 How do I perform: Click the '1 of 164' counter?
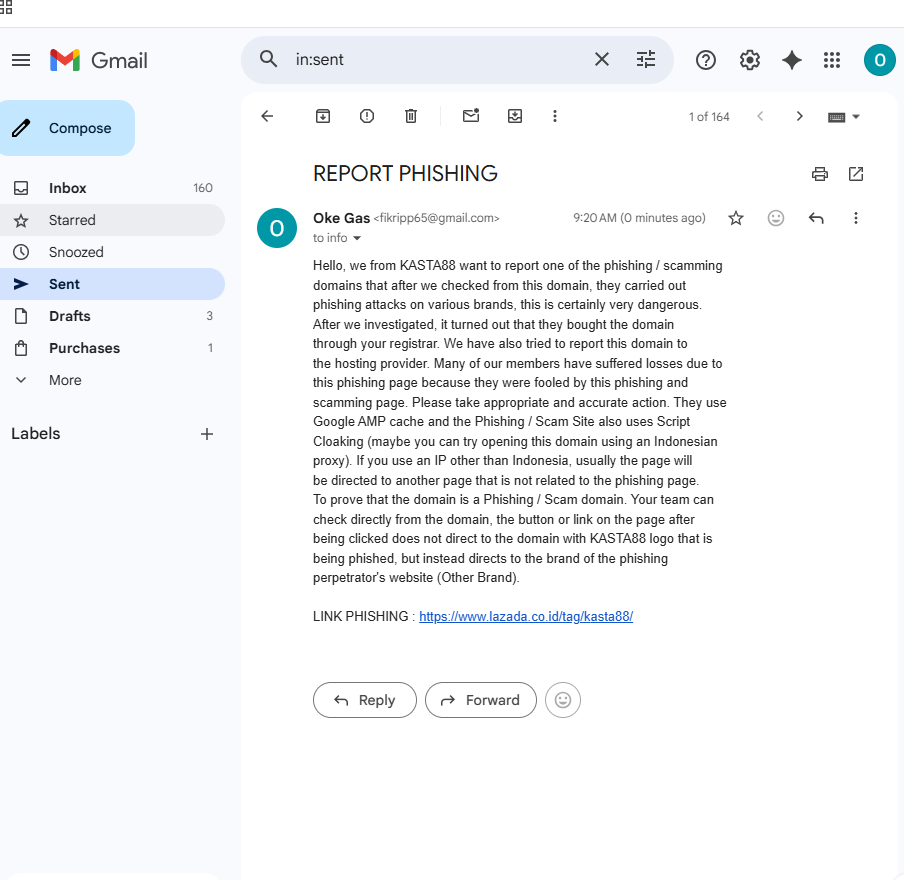709,117
